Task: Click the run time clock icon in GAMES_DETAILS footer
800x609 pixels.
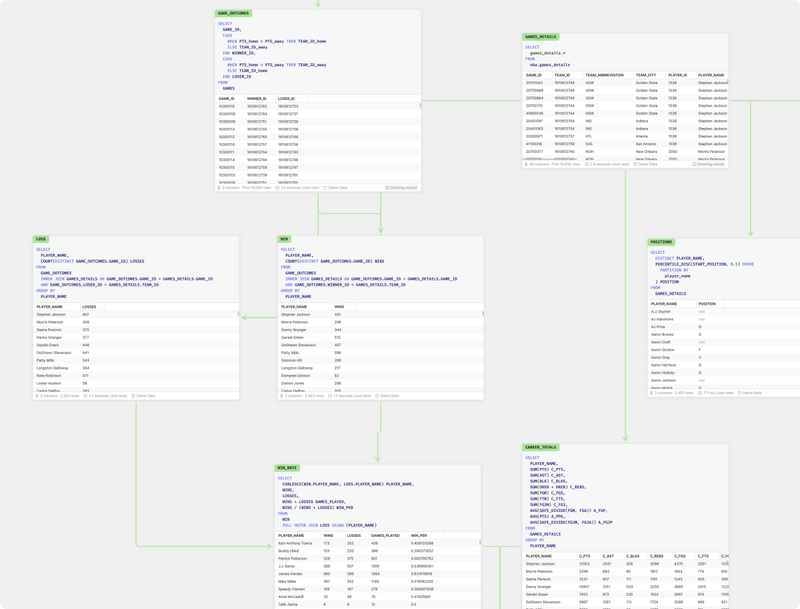Action: tap(587, 164)
